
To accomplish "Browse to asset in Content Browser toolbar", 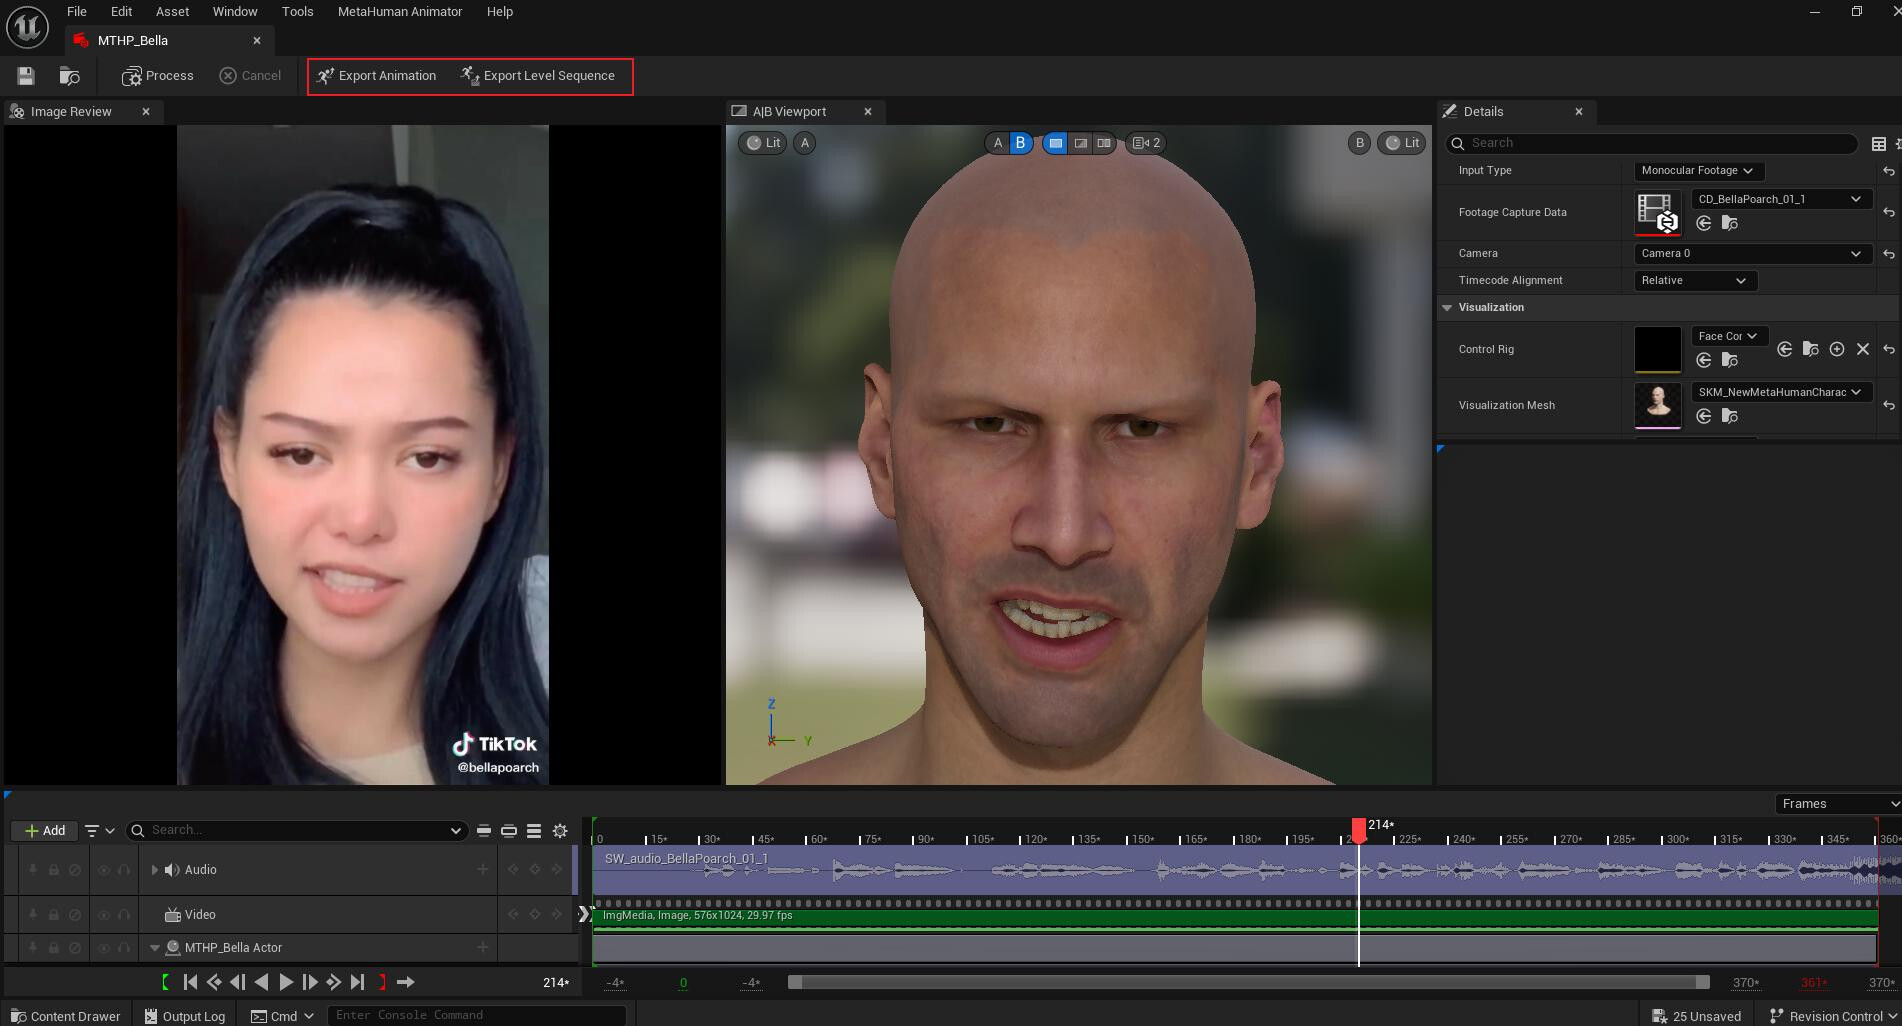I will [69, 76].
